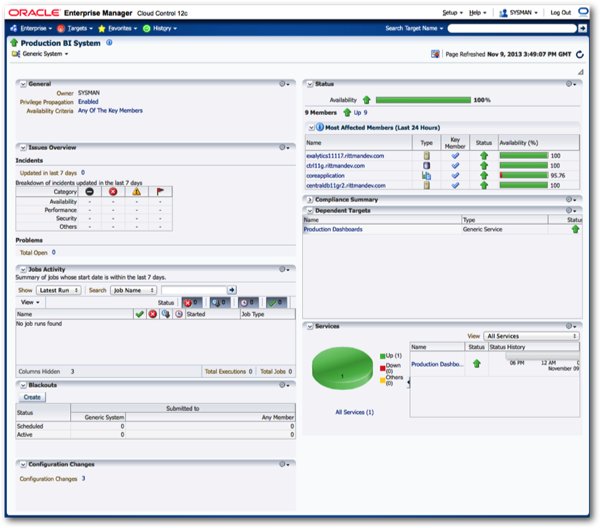This screenshot has width=600, height=528.
Task: Collapse the Issues Overview panel
Action: click(x=23, y=148)
